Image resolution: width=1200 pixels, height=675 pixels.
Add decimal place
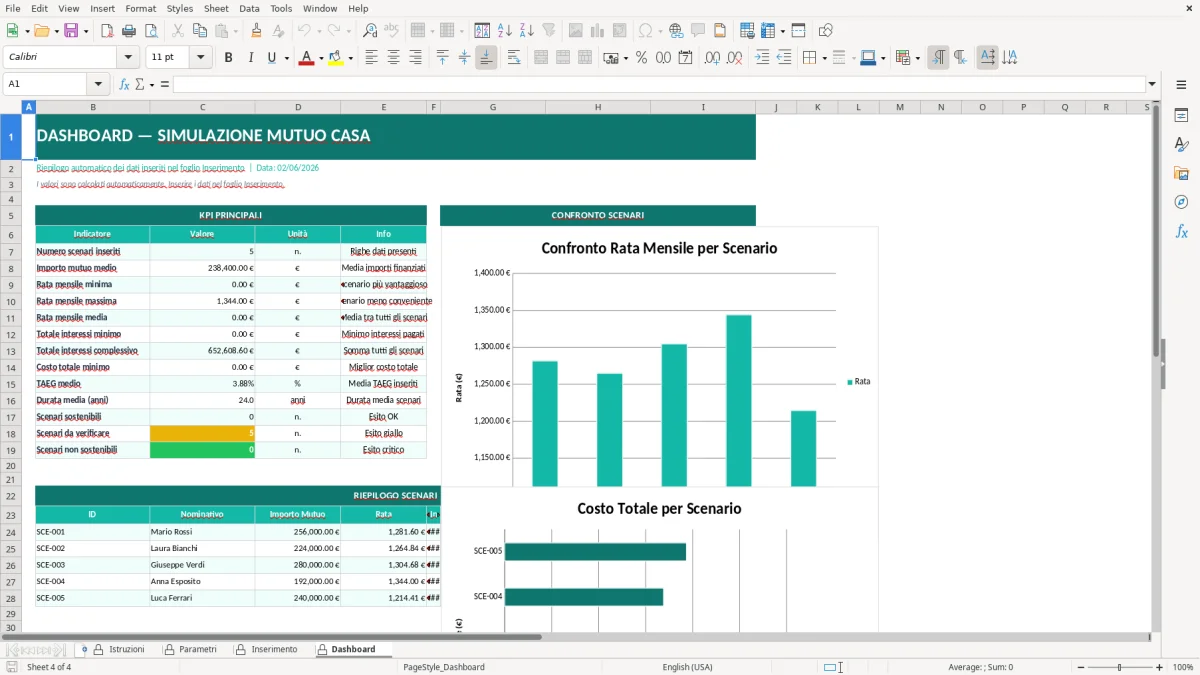712,58
